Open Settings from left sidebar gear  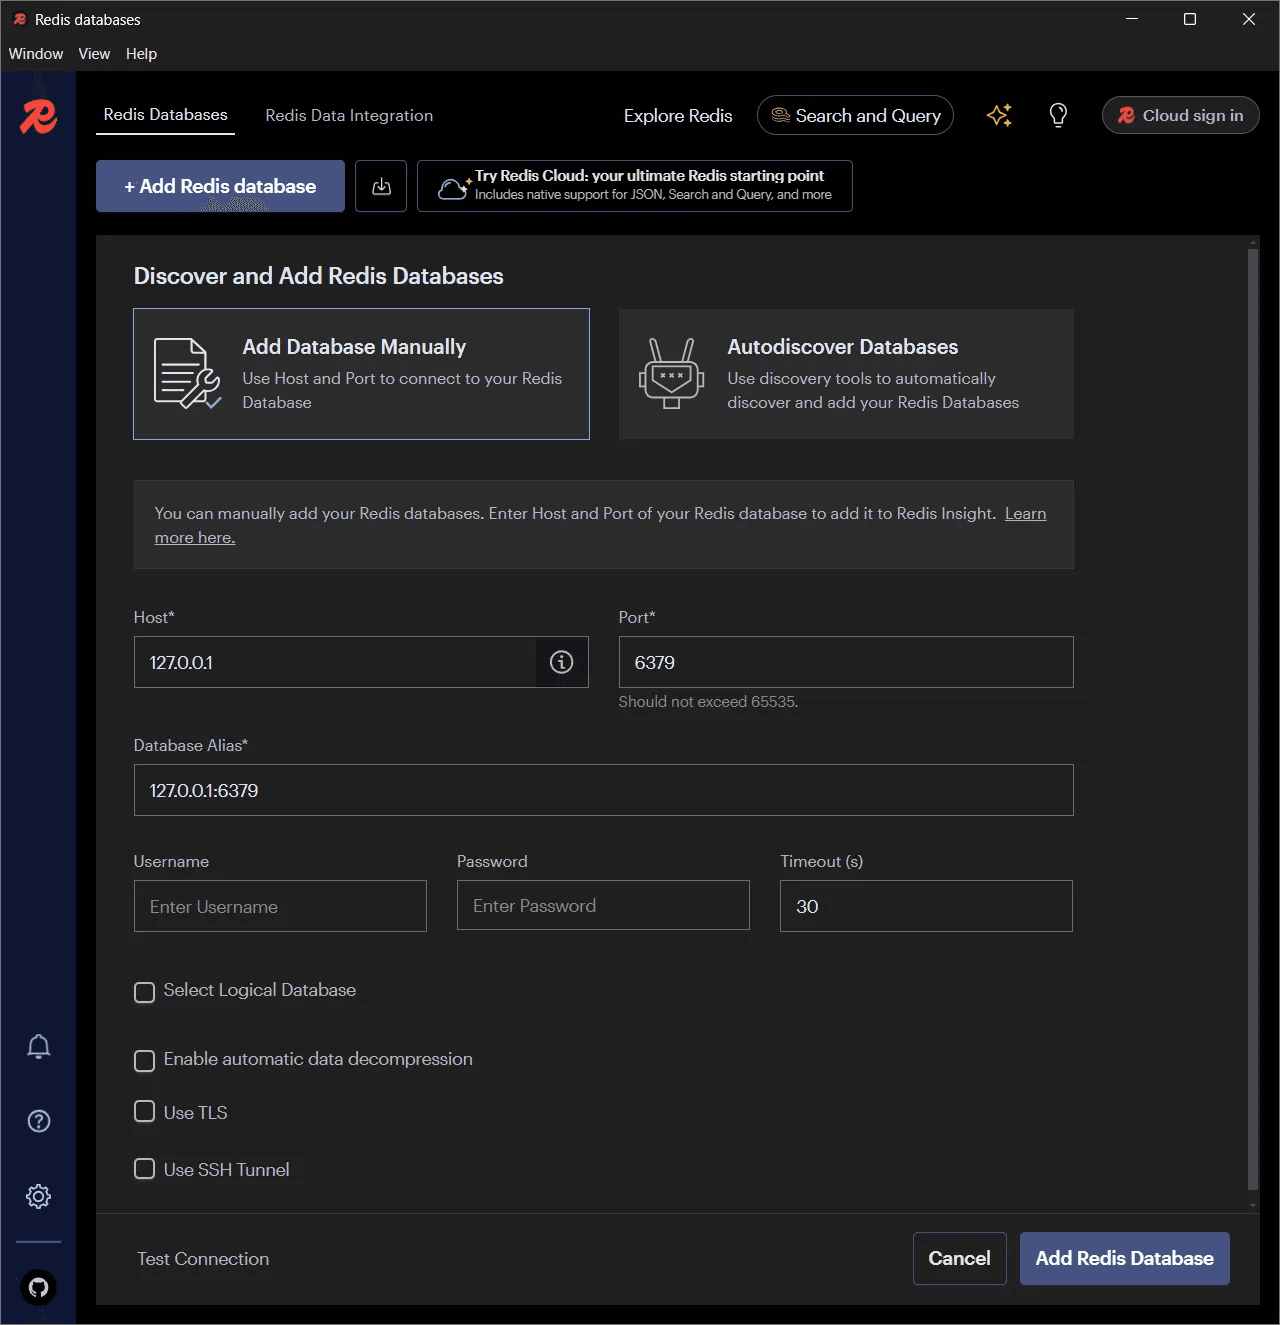tap(38, 1196)
